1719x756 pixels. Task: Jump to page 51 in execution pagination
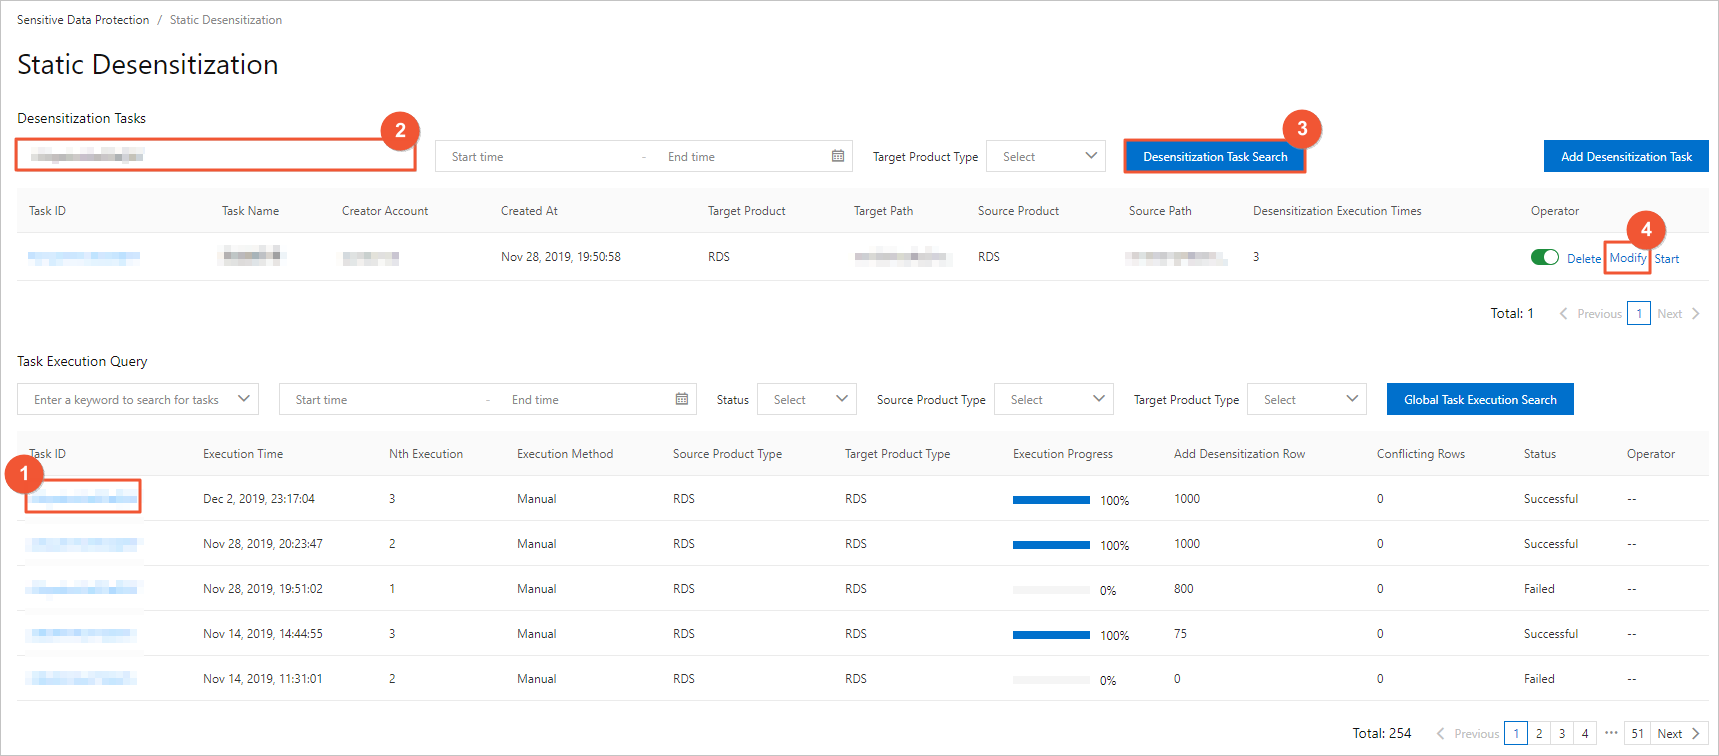pyautogui.click(x=1638, y=733)
